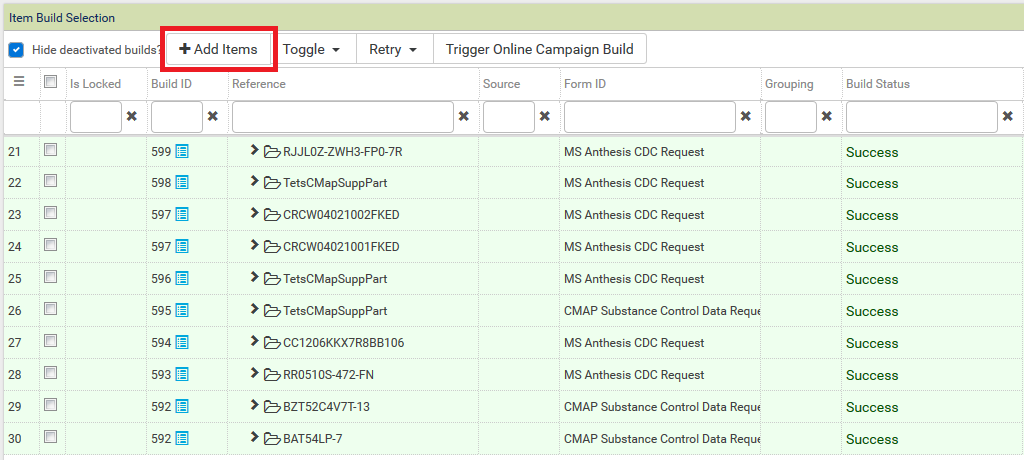Open the Toggle dropdown menu
Image resolution: width=1024 pixels, height=460 pixels.
(311, 49)
